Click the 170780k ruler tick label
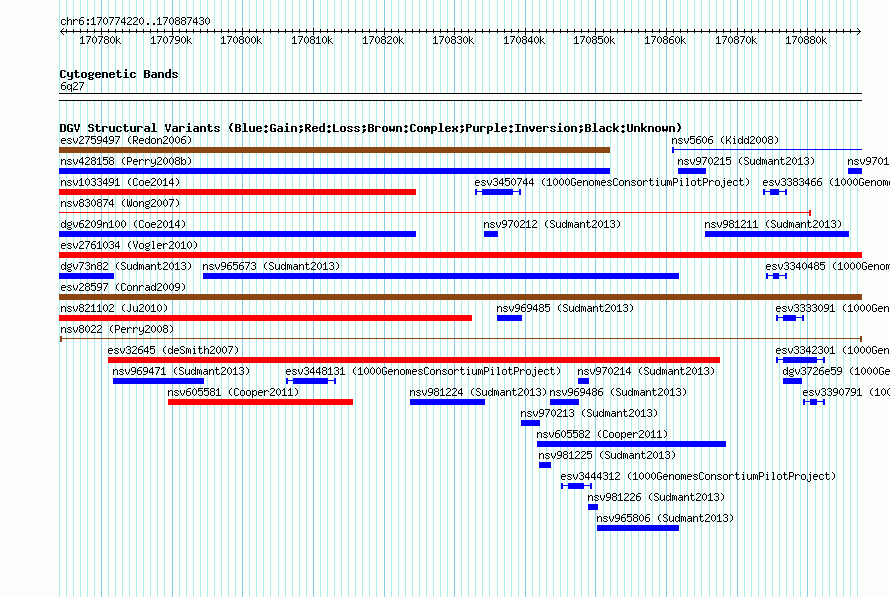The height and width of the screenshot is (597, 890). click(100, 41)
